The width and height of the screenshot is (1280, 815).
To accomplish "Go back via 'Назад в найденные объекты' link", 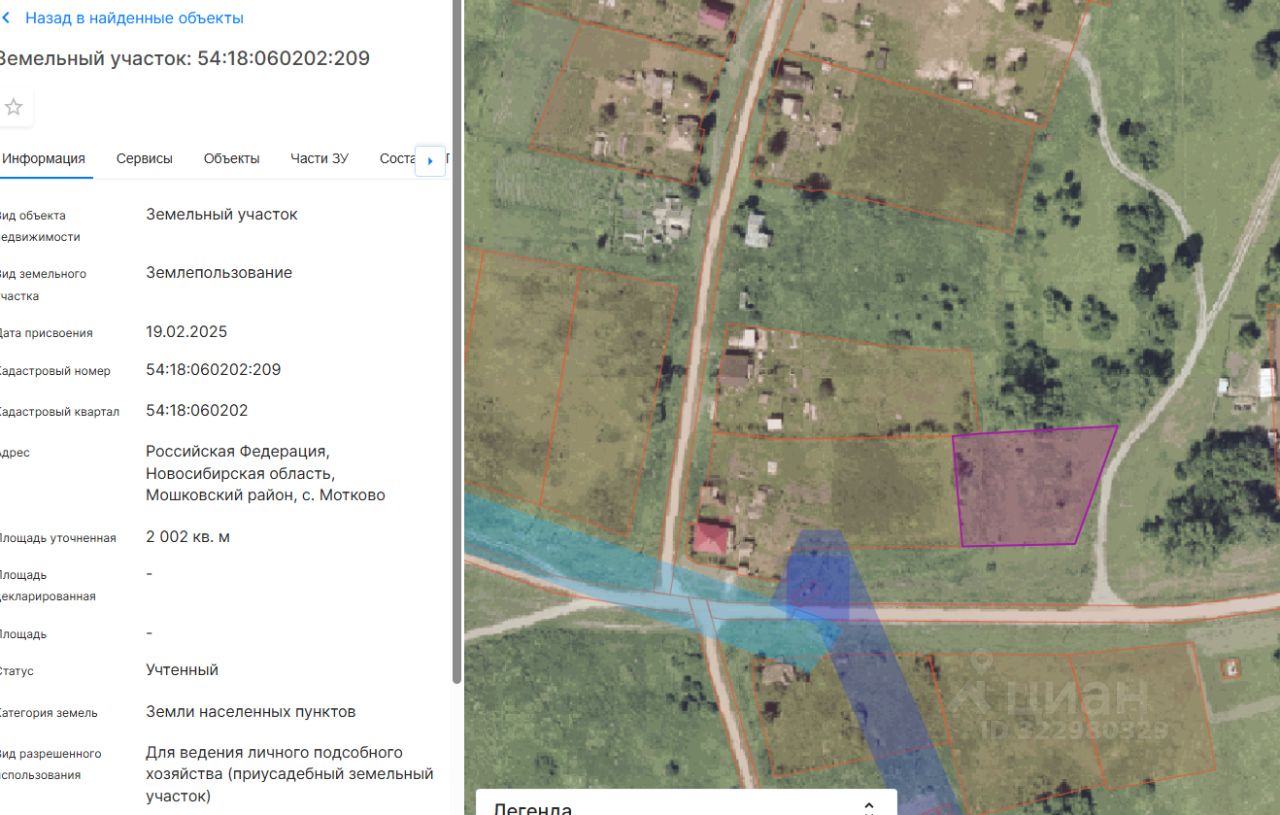I will [134, 18].
